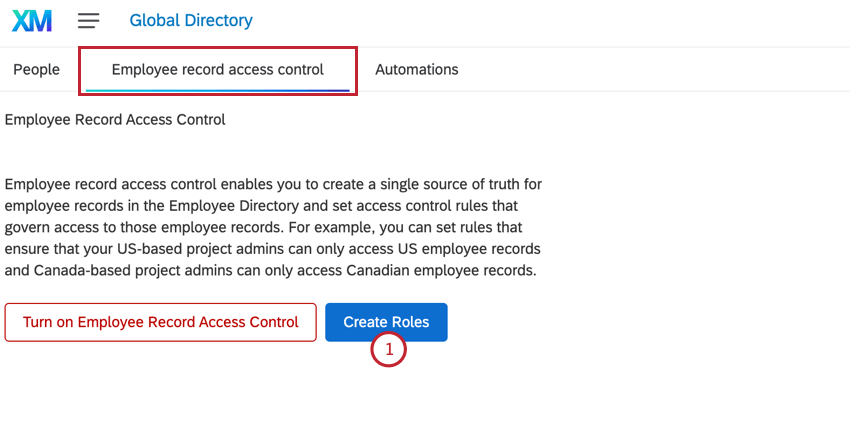Go to the Automations tab

tap(416, 70)
